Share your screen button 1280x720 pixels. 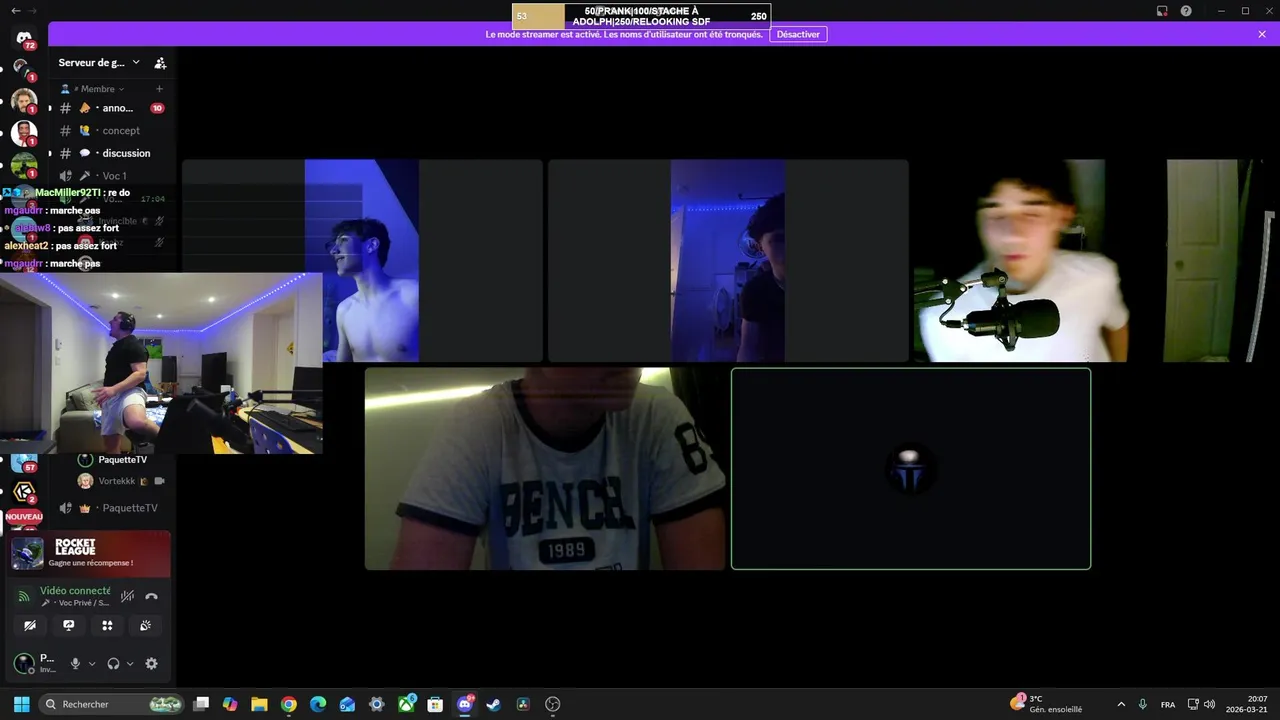[x=69, y=625]
